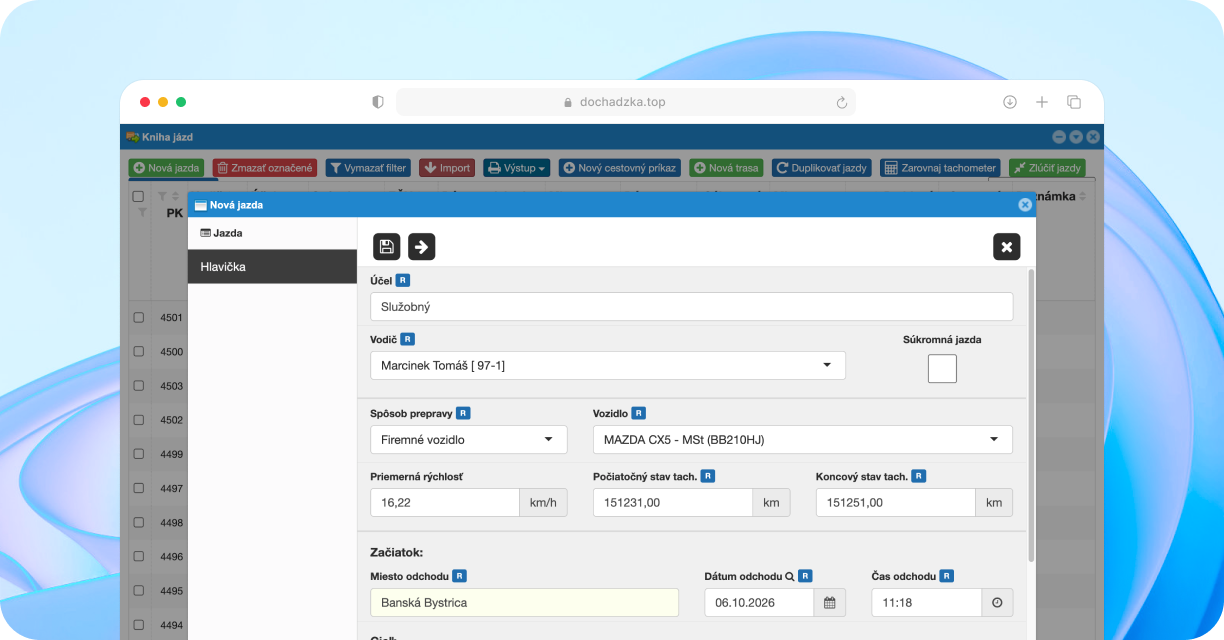Click the Priemerná rýchlosť field showing 16,22

coord(445,503)
